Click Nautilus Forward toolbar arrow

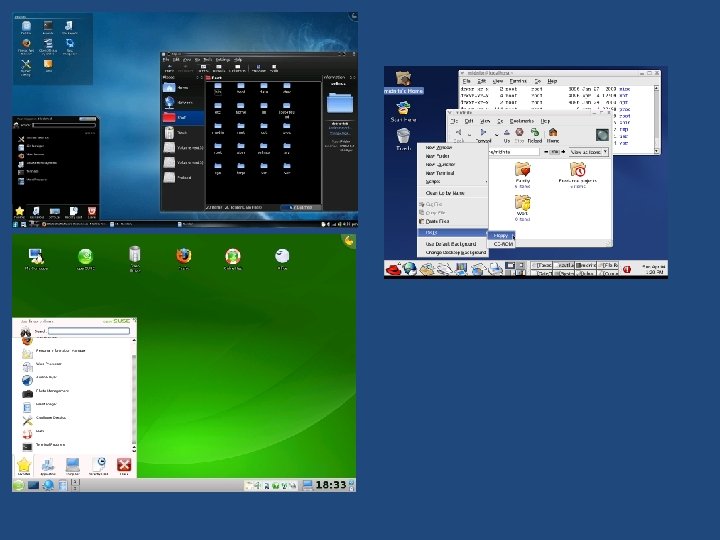(483, 132)
